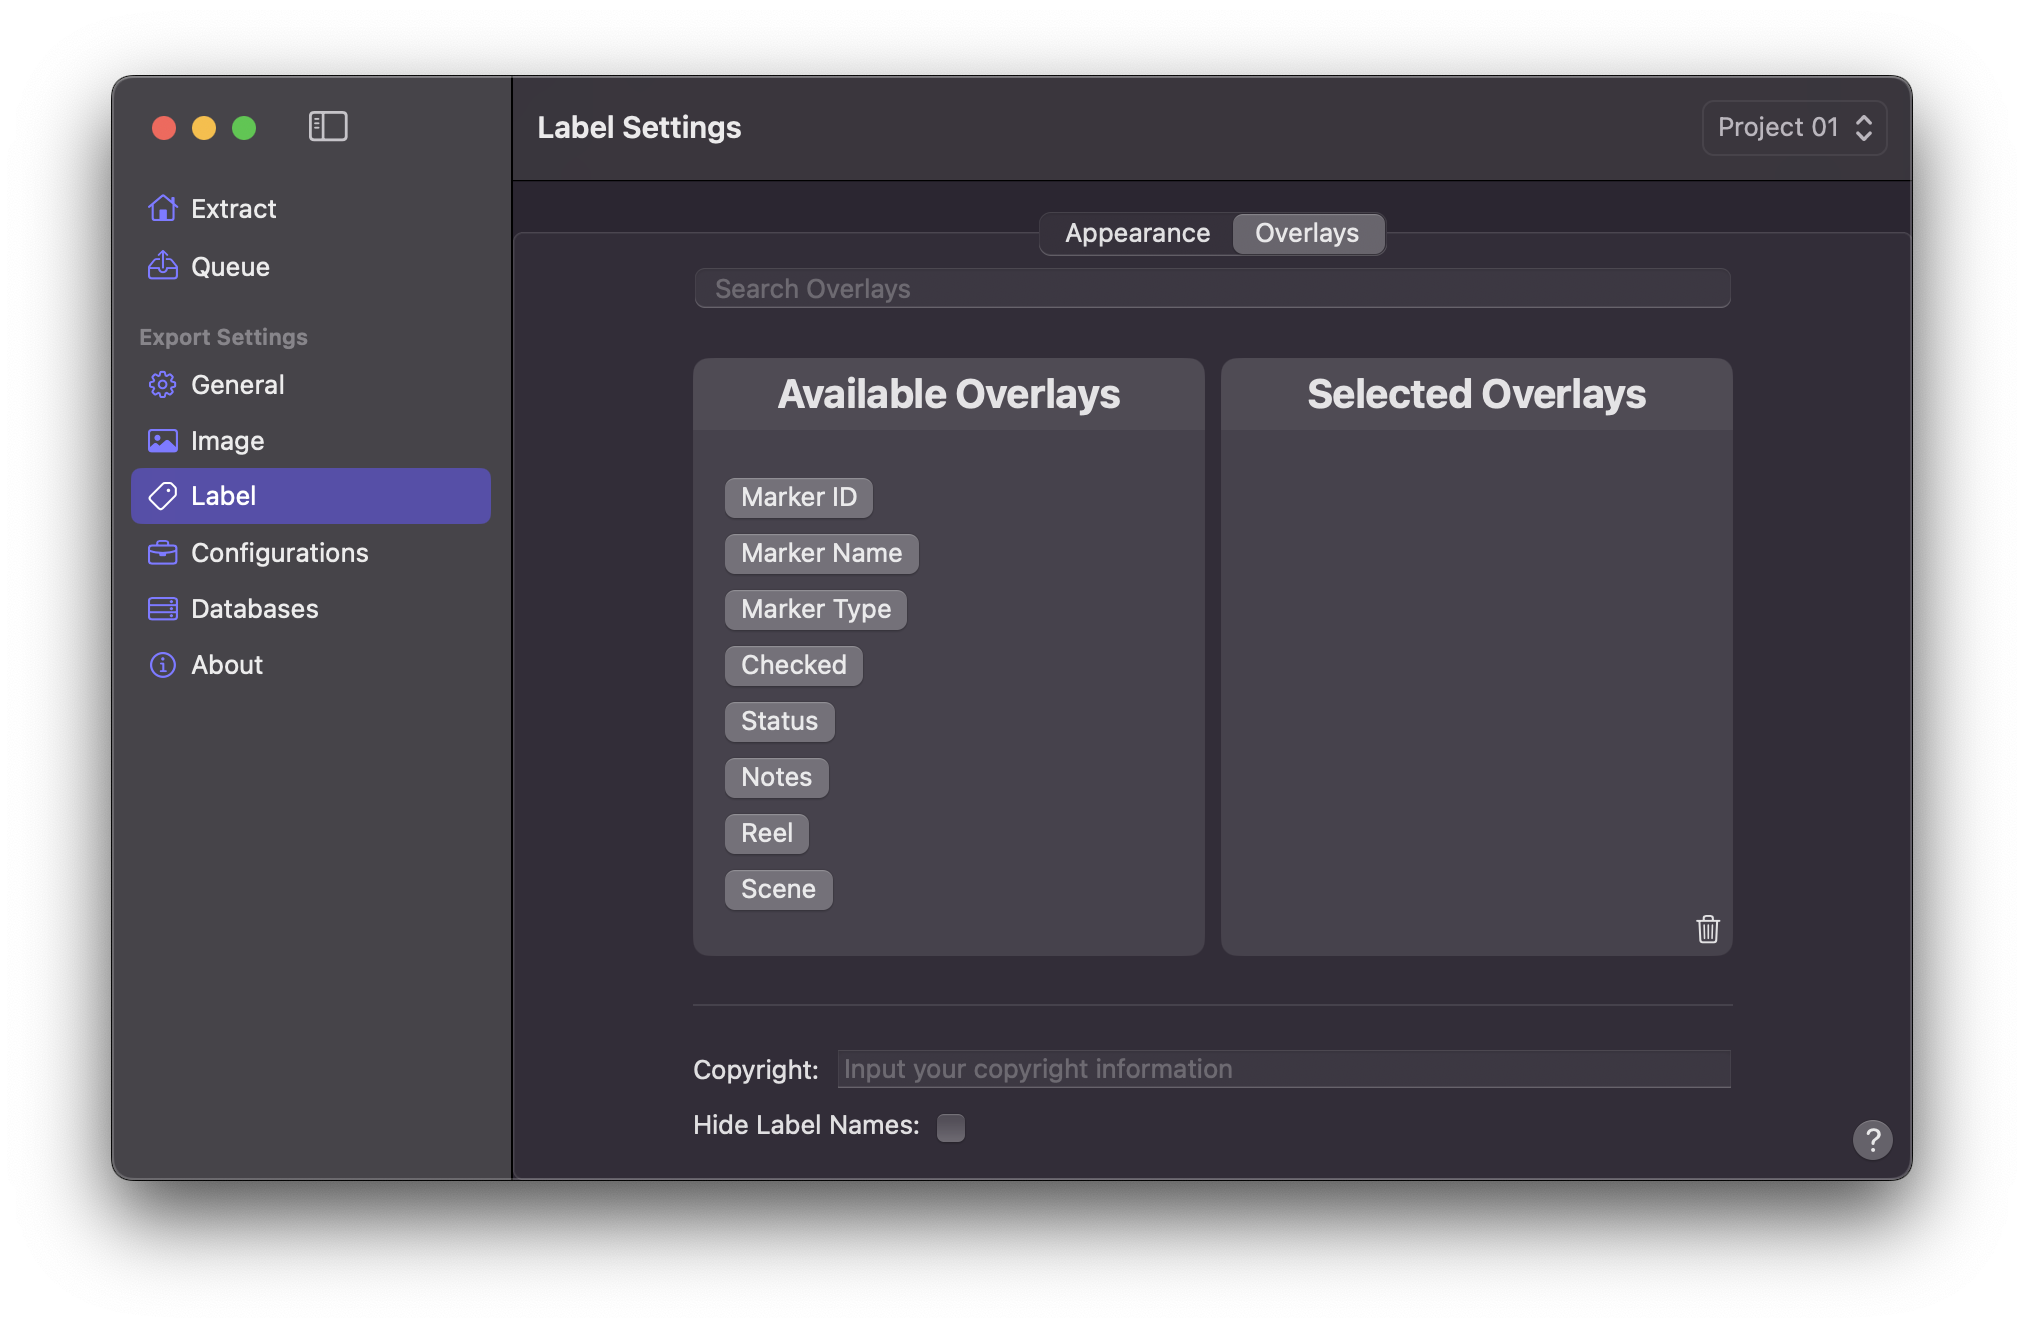The height and width of the screenshot is (1328, 2024).
Task: Click the trash icon in Selected Overlays
Action: pyautogui.click(x=1708, y=929)
